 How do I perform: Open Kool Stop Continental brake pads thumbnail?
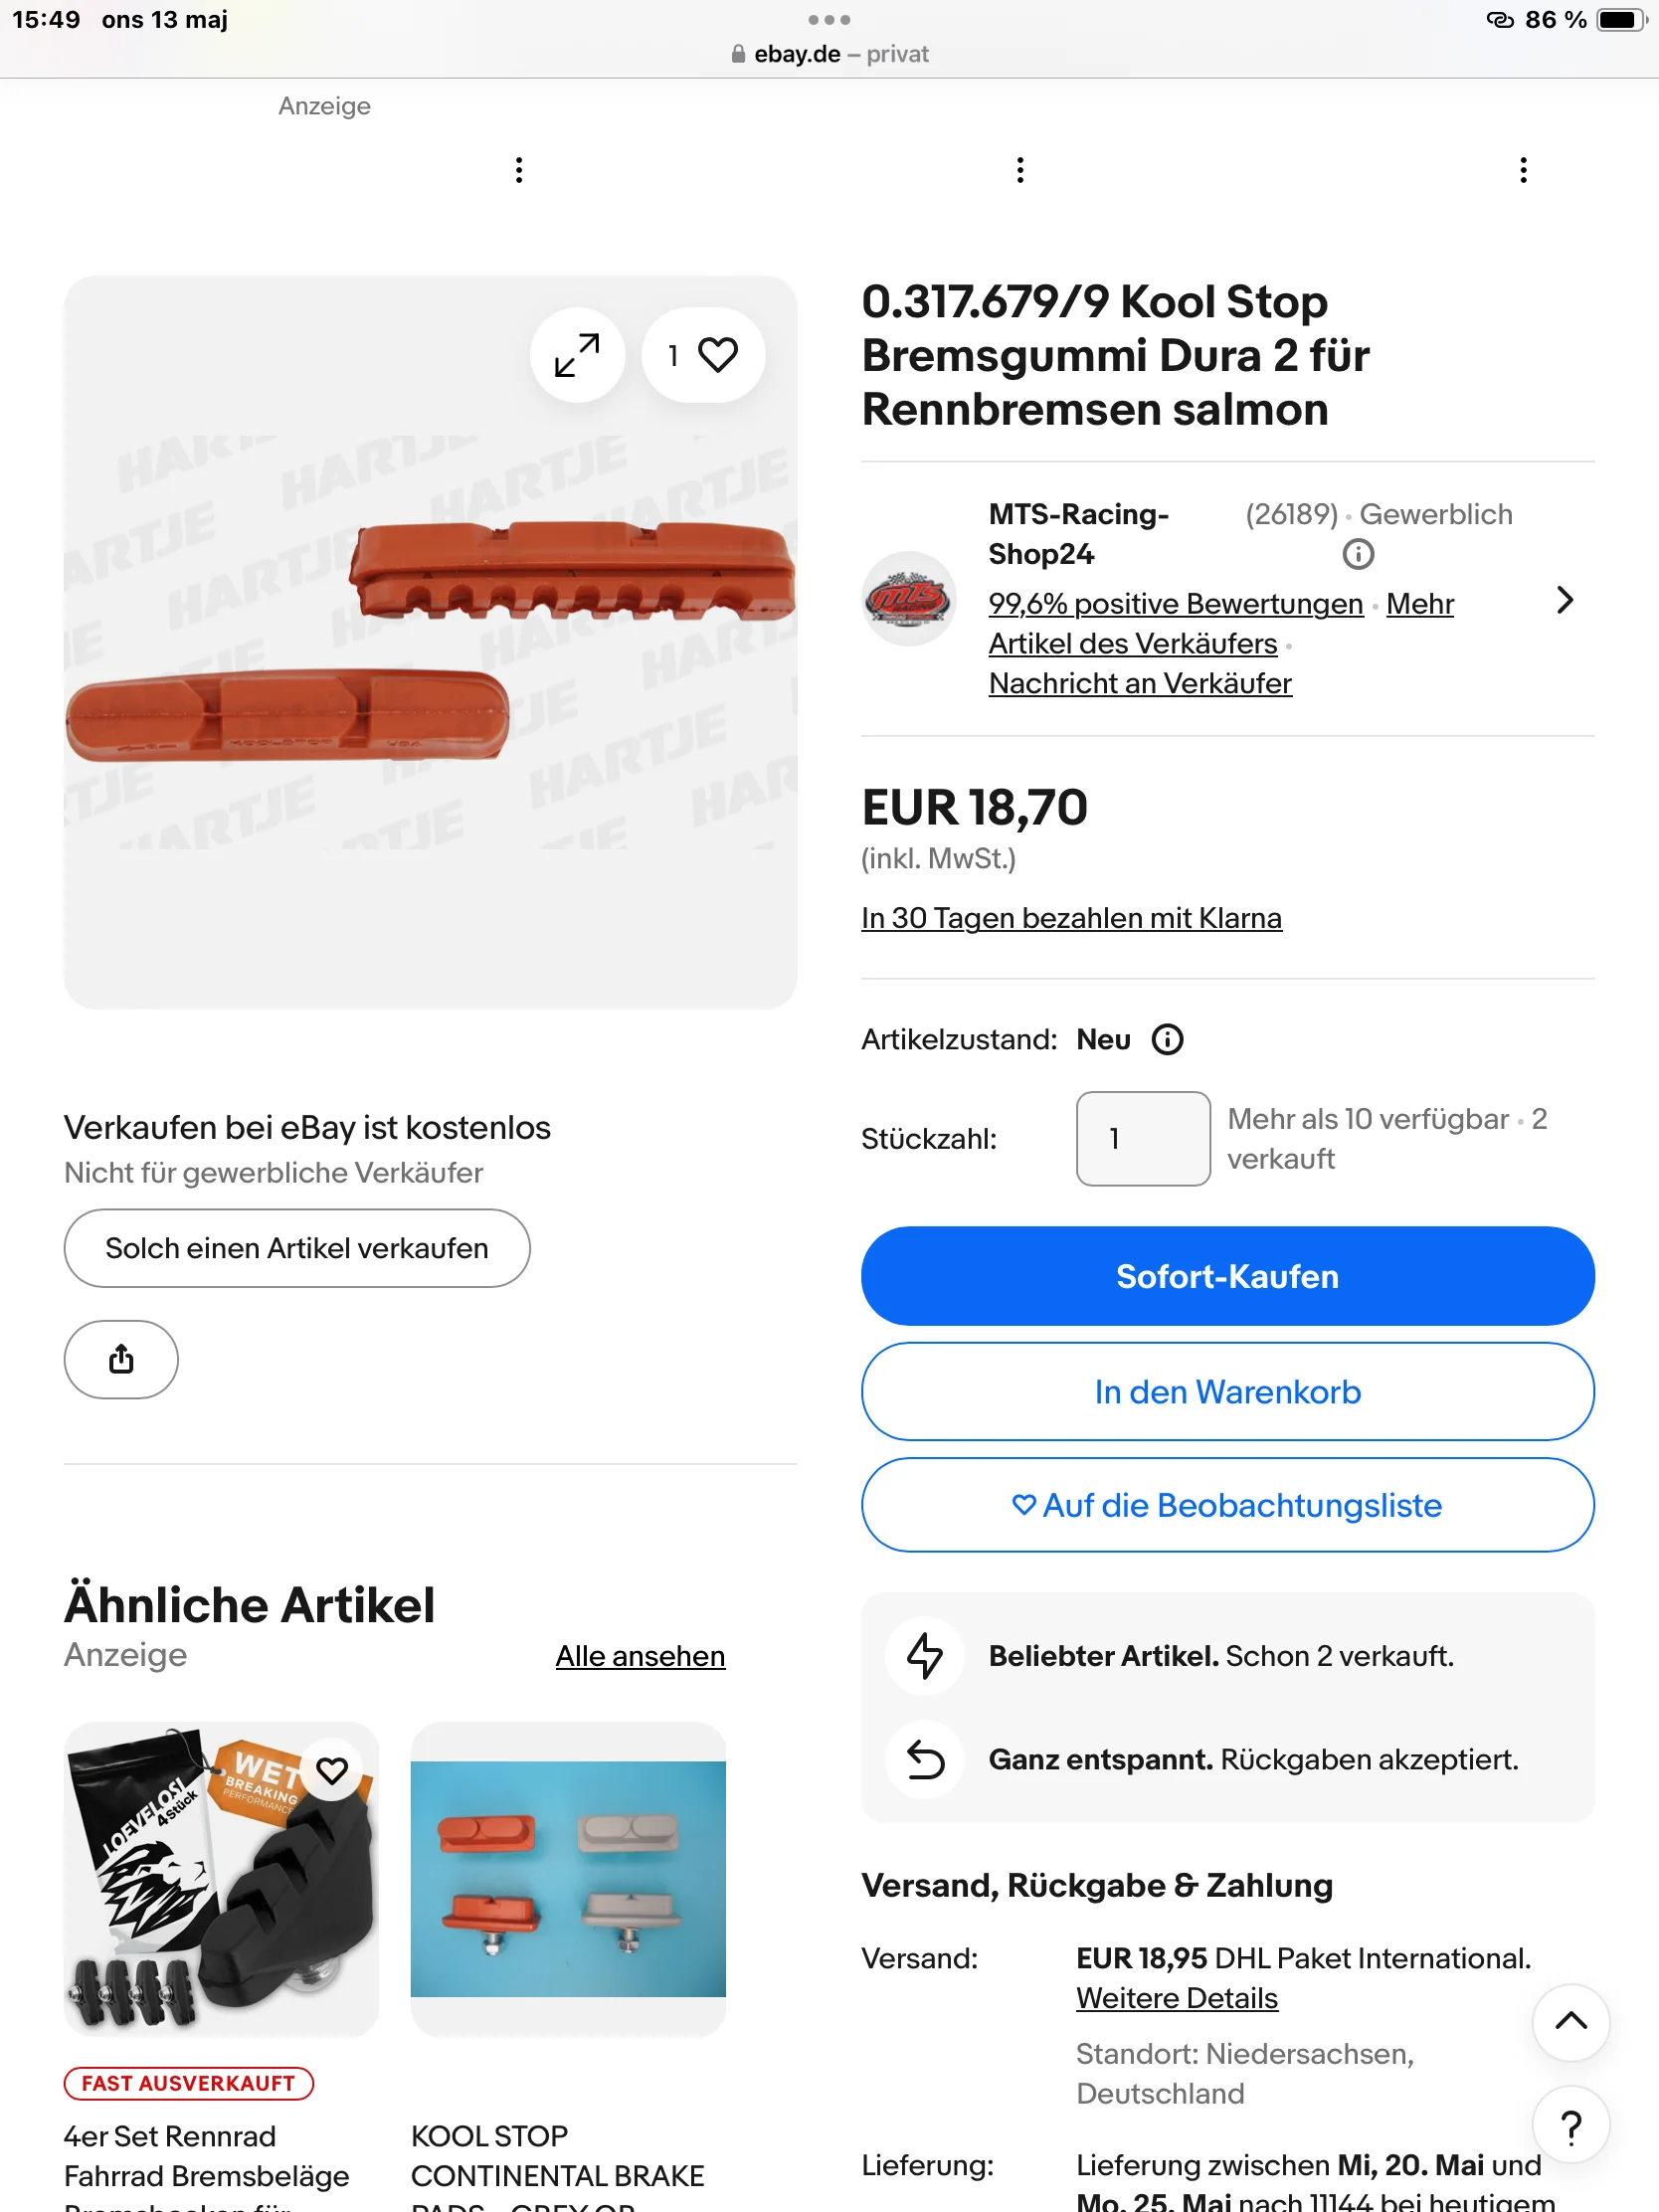pyautogui.click(x=568, y=1879)
